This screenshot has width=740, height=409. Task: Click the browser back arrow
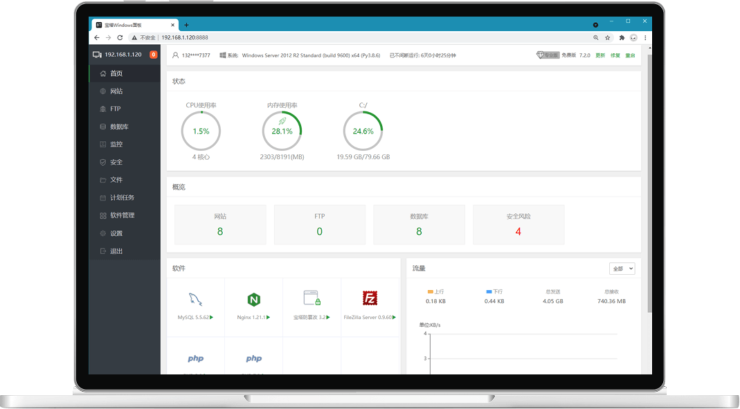point(97,38)
